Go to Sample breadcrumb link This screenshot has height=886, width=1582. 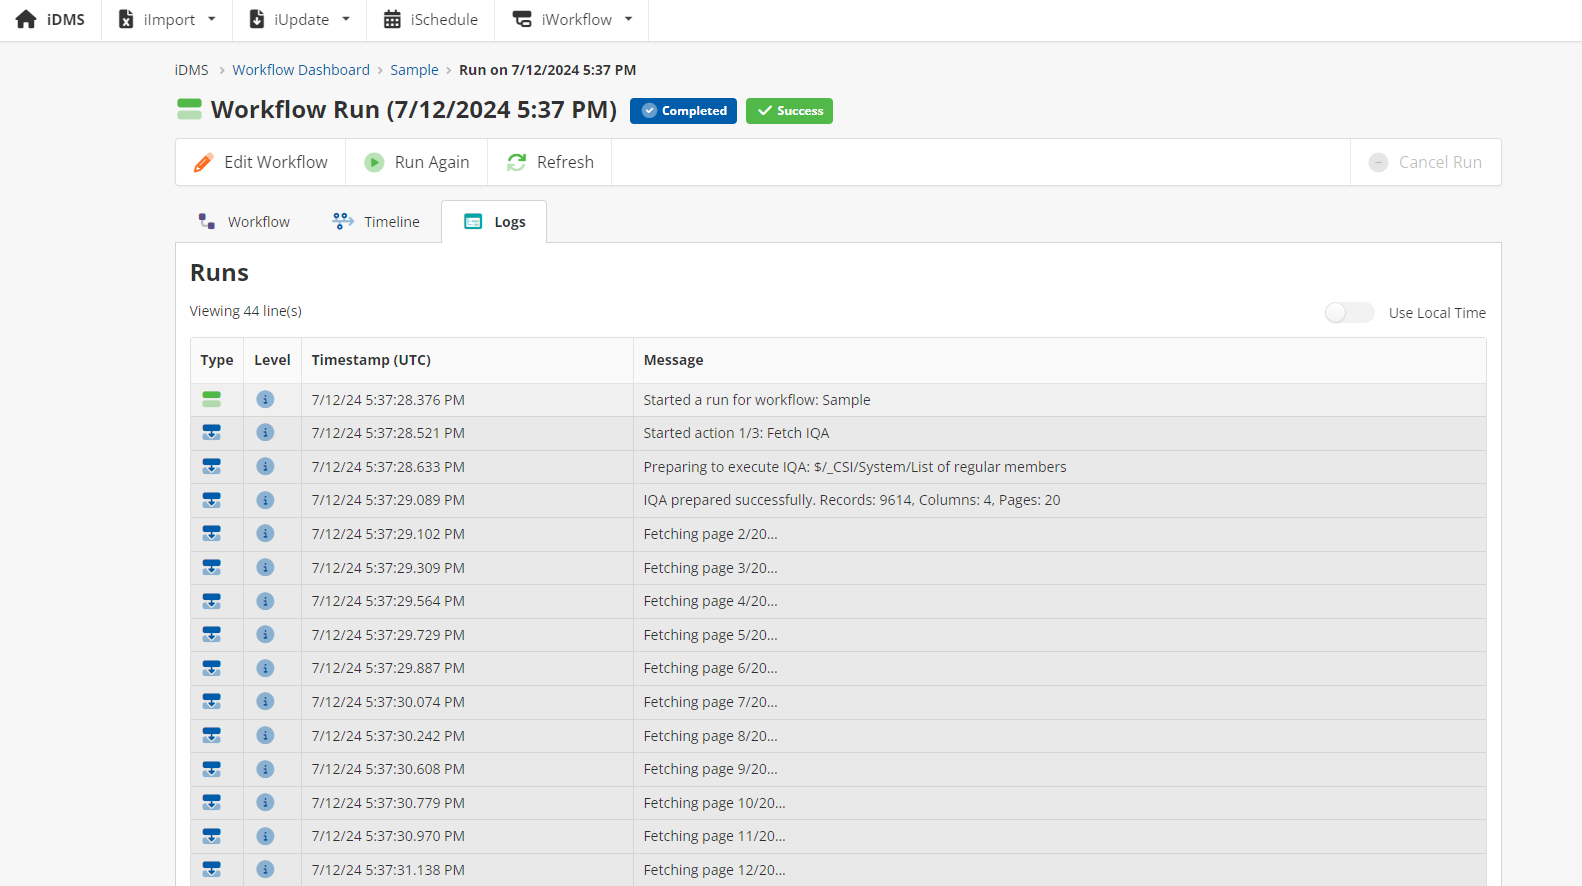[x=414, y=70]
